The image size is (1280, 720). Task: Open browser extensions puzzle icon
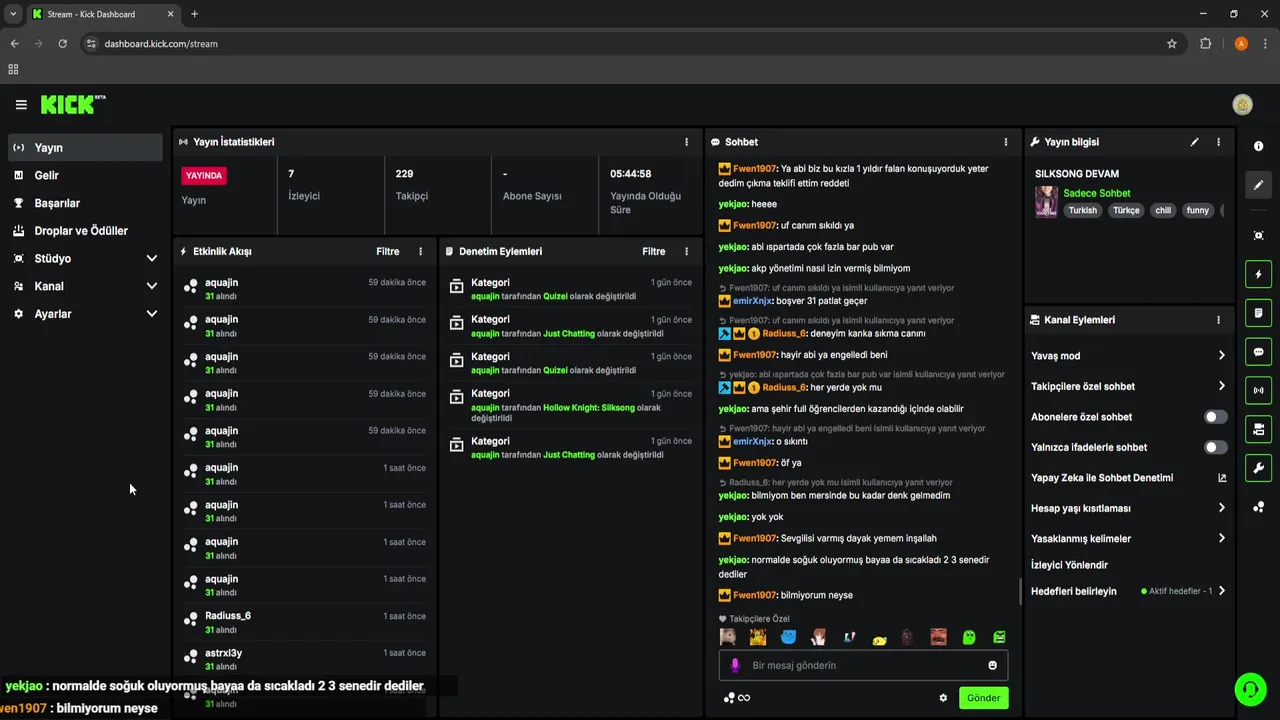point(1205,44)
